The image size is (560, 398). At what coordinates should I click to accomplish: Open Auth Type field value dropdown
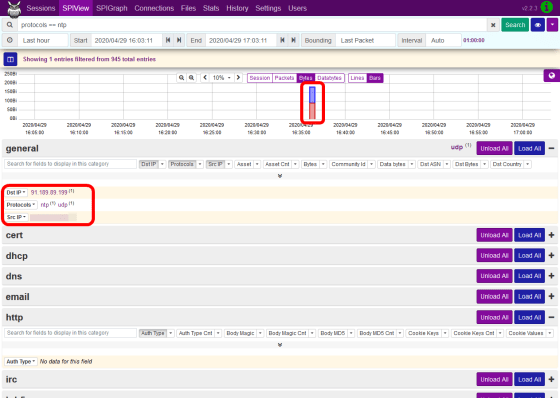21,362
